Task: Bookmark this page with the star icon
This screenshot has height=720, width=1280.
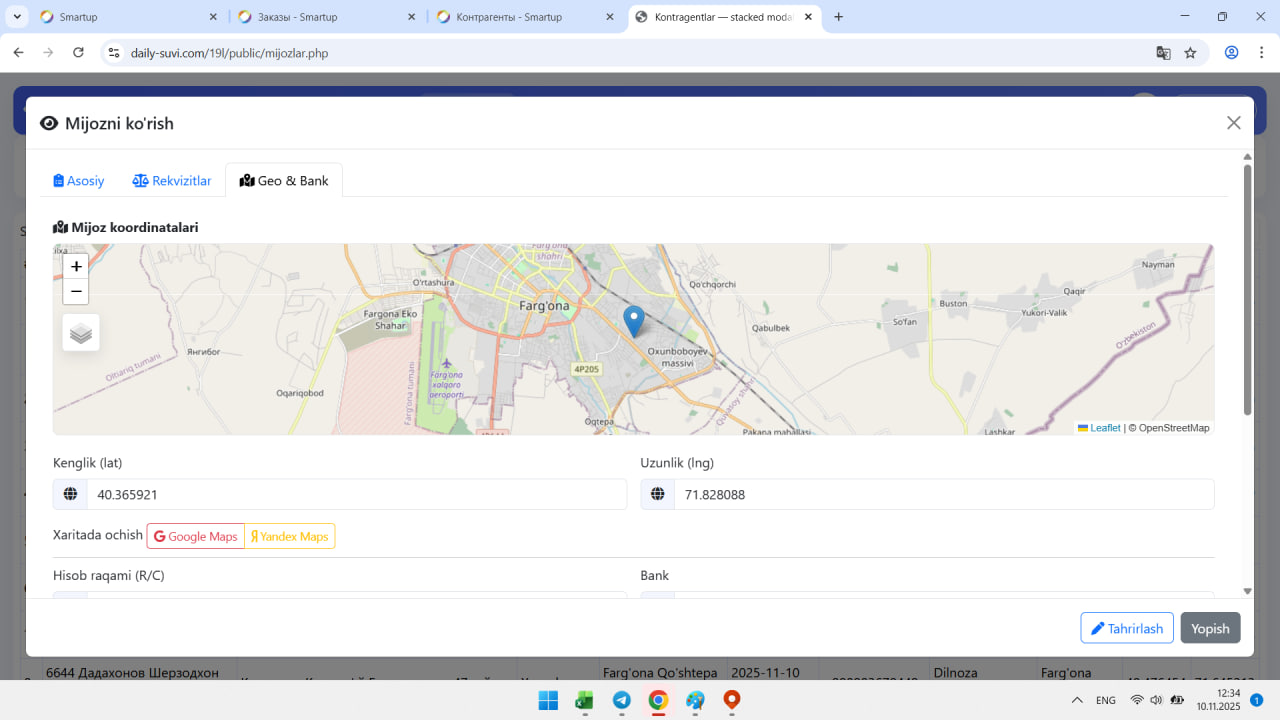Action: [x=1190, y=53]
